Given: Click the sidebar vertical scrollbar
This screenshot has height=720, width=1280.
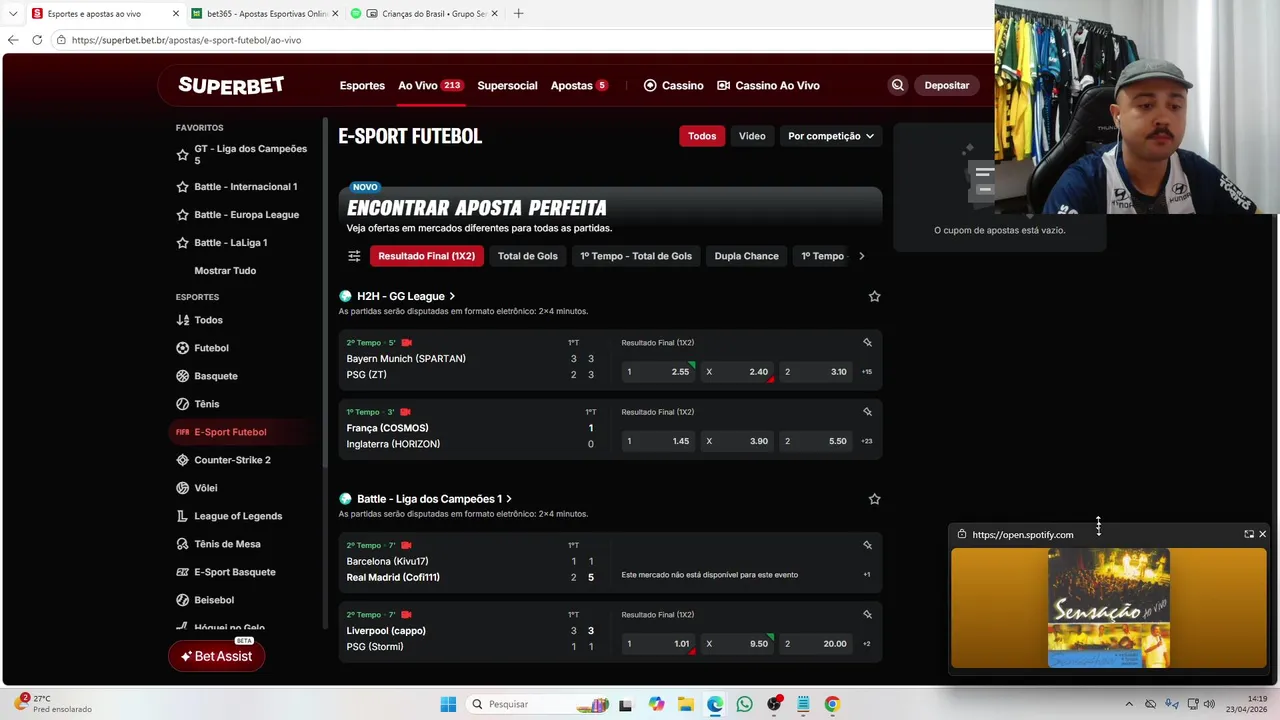Looking at the screenshot, I should [325, 290].
